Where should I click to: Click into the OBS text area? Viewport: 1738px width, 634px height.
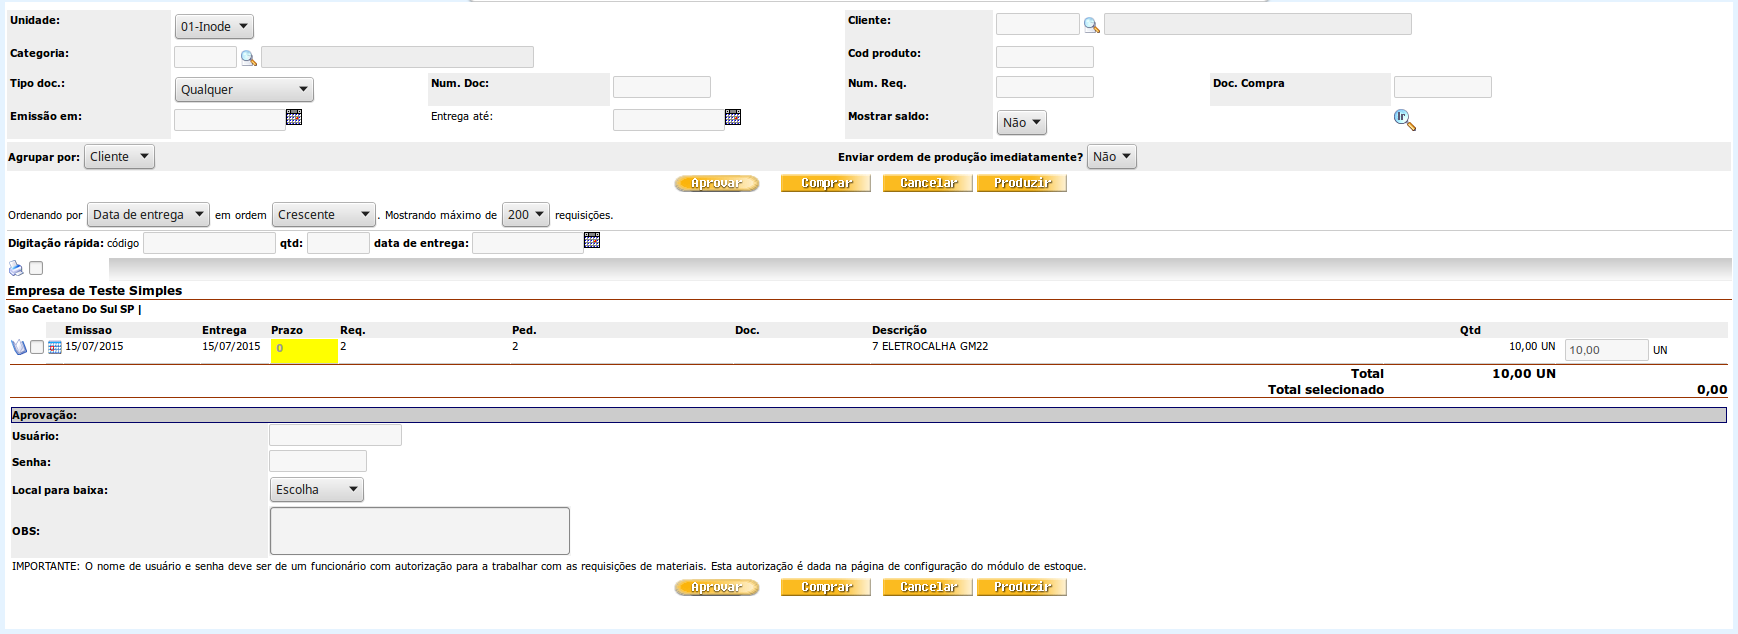click(x=419, y=531)
